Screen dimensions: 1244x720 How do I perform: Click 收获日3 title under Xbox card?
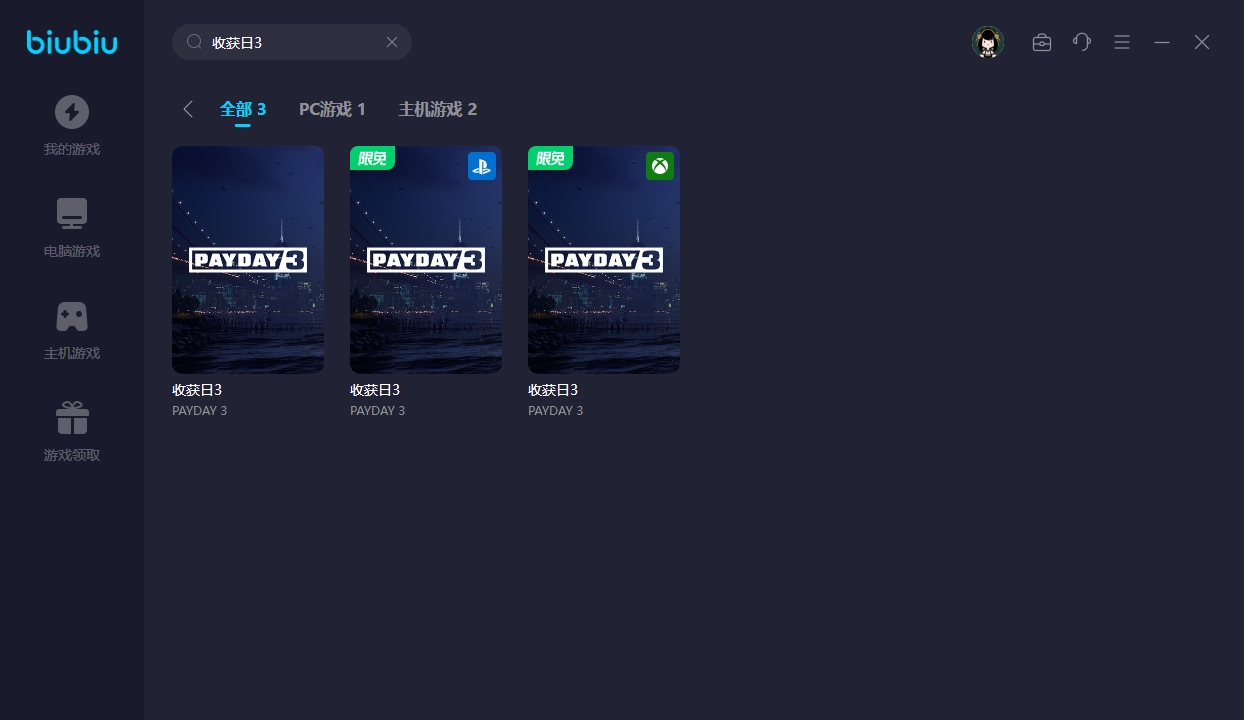(x=553, y=390)
